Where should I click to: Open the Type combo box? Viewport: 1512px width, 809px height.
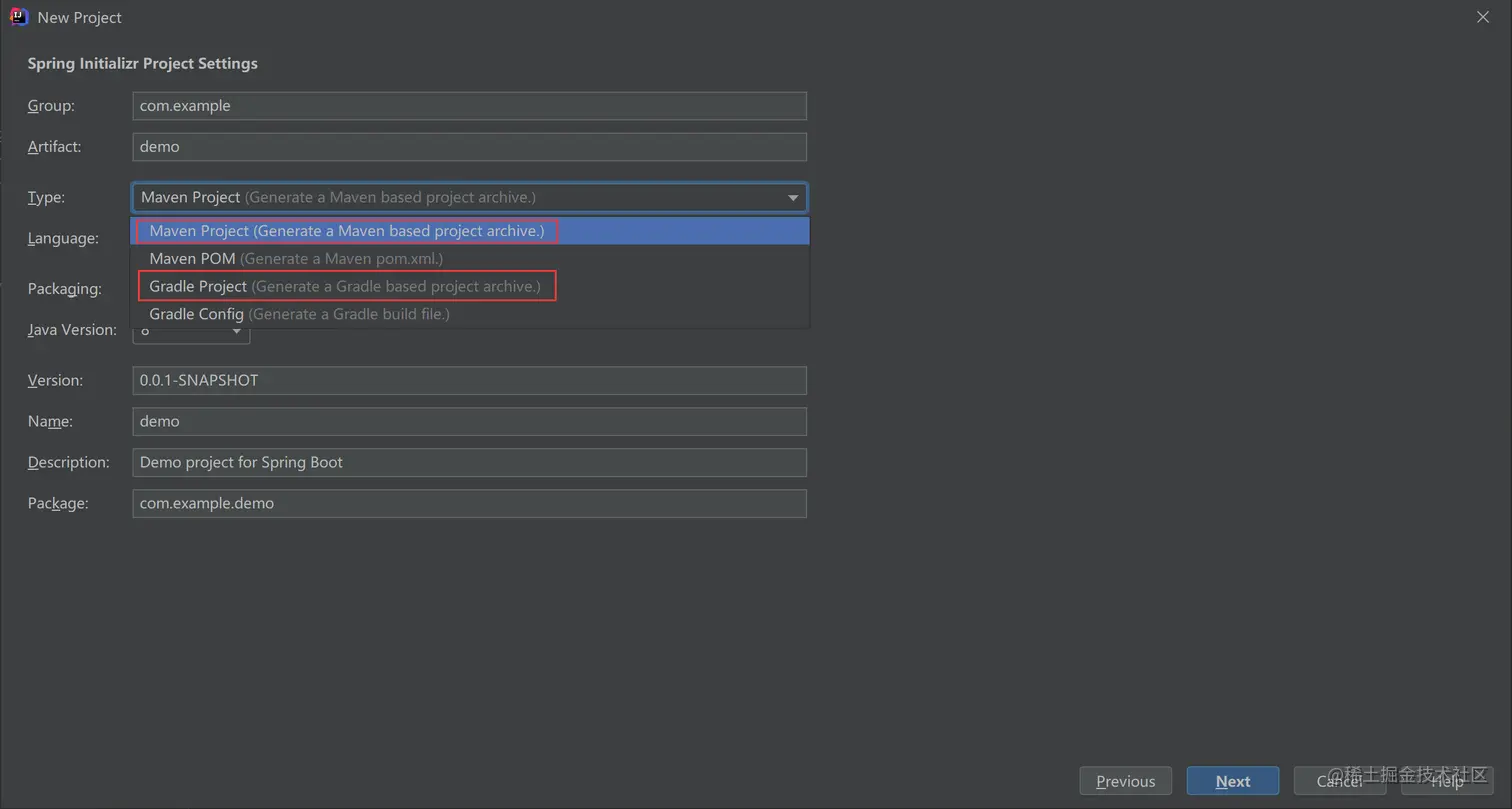(469, 197)
